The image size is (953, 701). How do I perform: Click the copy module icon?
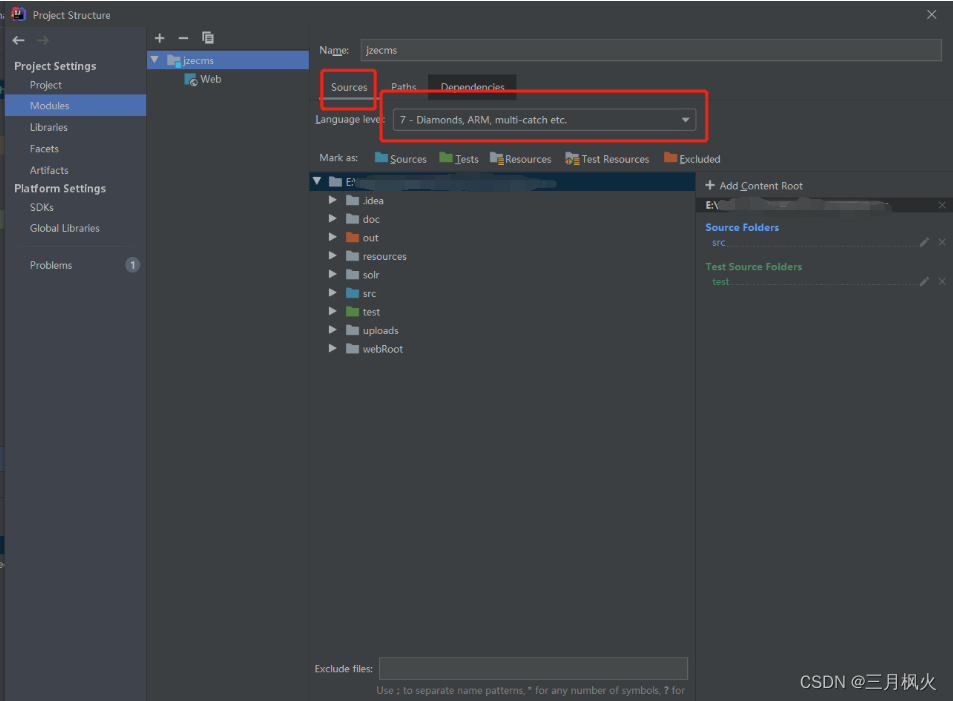(x=208, y=38)
